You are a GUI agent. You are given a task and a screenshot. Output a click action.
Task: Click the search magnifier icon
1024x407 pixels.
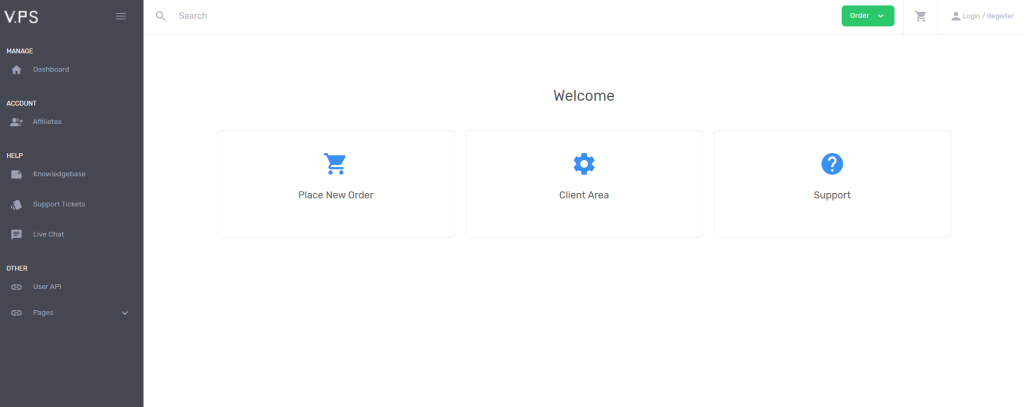pyautogui.click(x=161, y=16)
